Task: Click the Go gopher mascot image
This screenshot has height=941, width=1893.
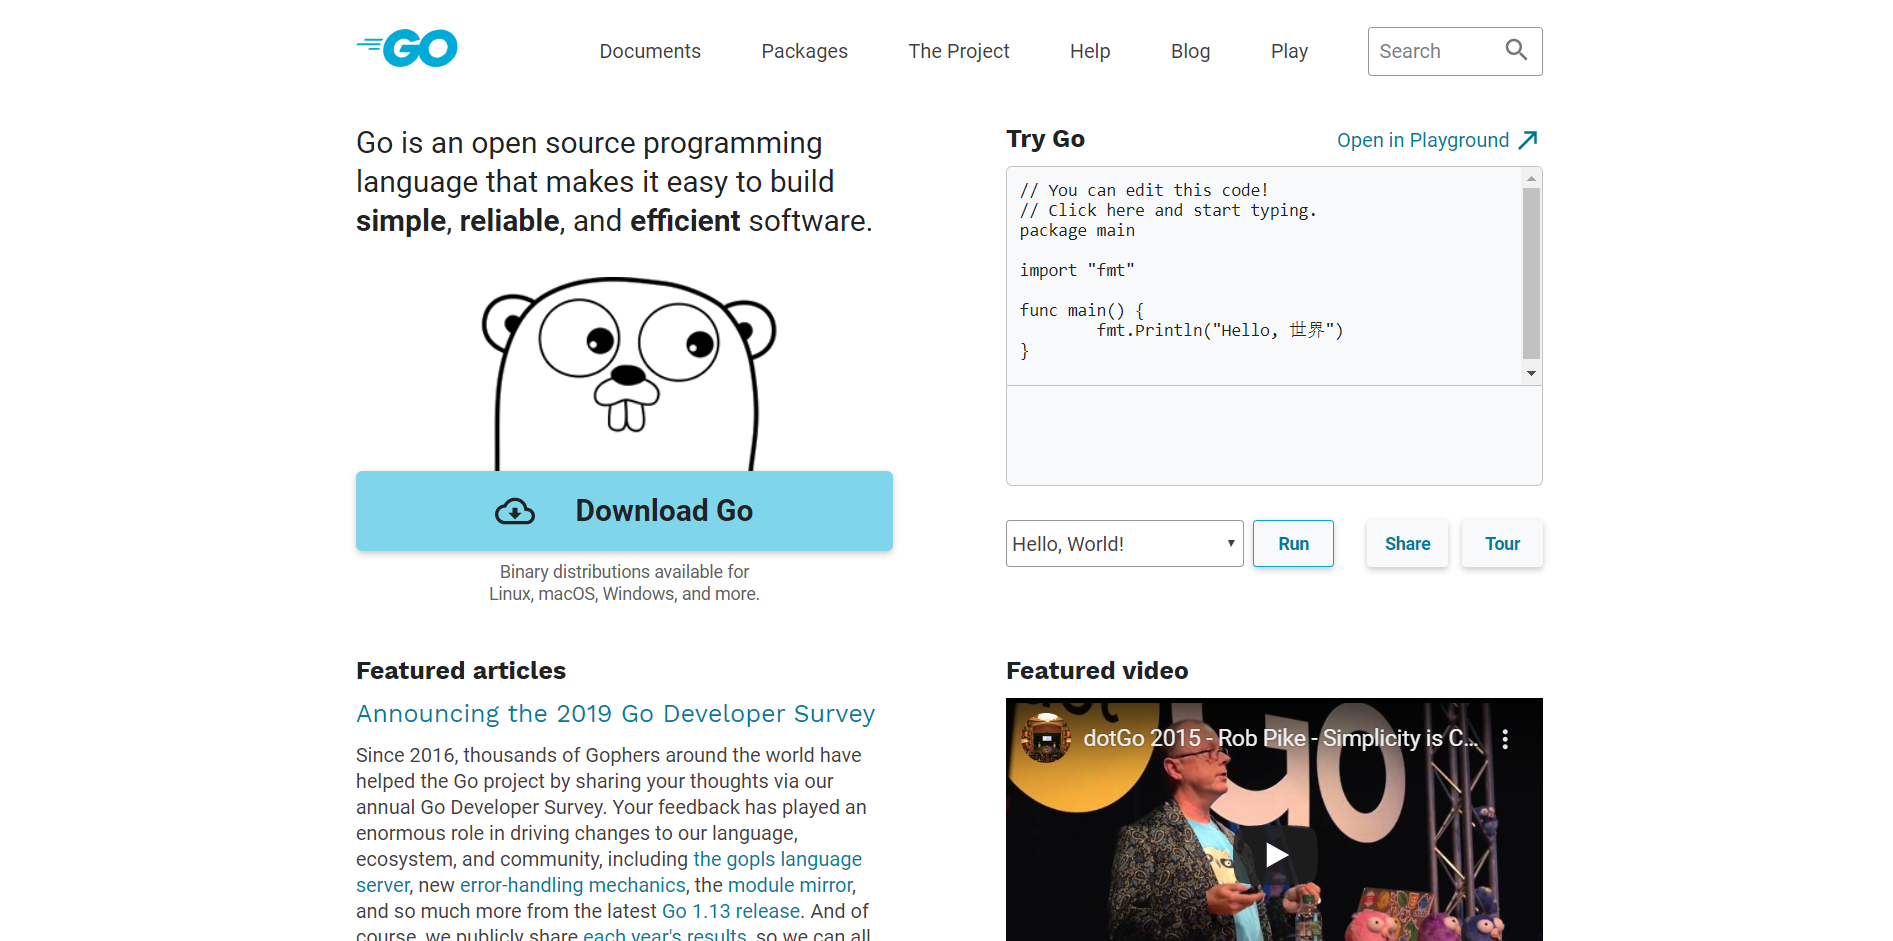Action: pyautogui.click(x=627, y=372)
